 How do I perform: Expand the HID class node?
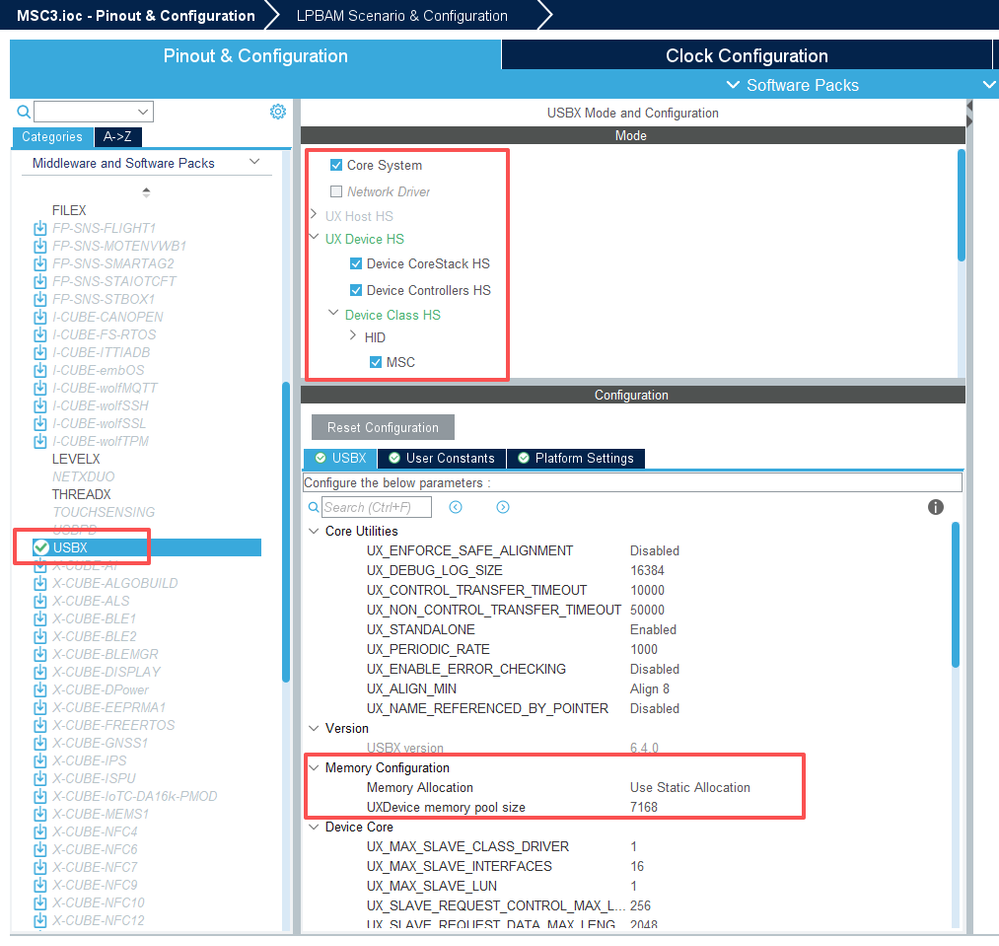pyautogui.click(x=353, y=335)
